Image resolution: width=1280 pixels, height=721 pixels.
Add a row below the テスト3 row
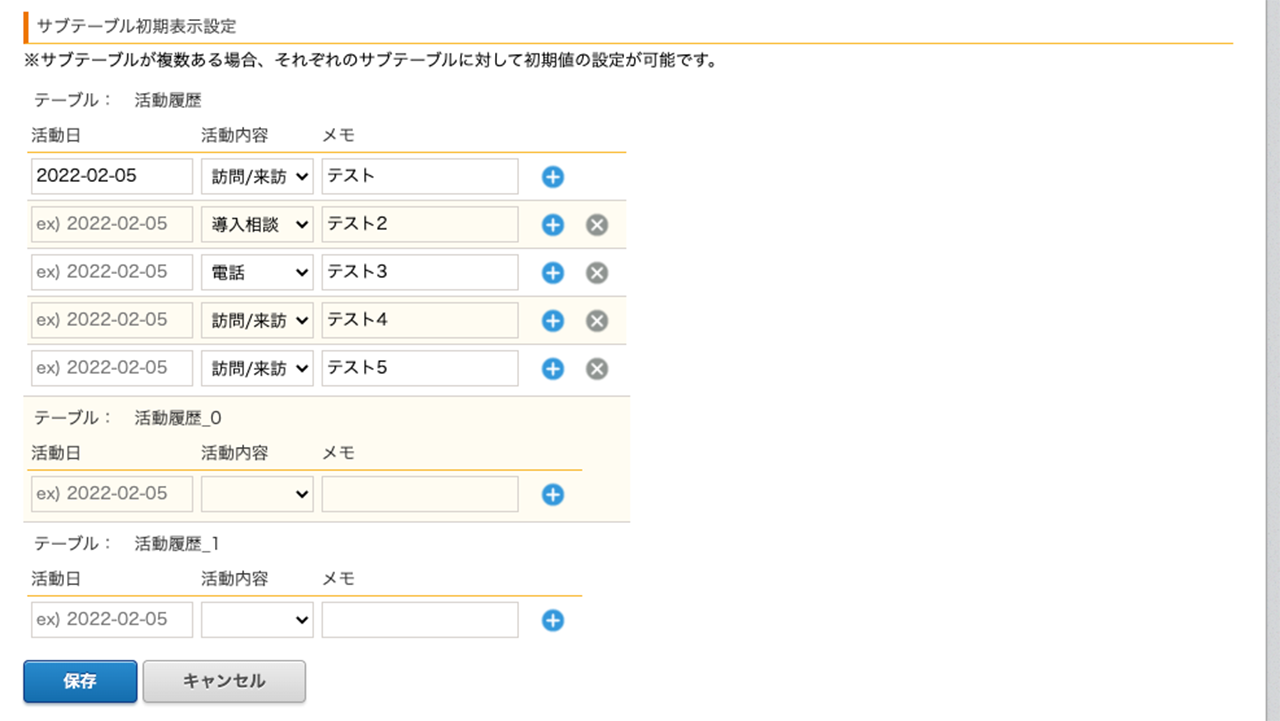pos(553,273)
